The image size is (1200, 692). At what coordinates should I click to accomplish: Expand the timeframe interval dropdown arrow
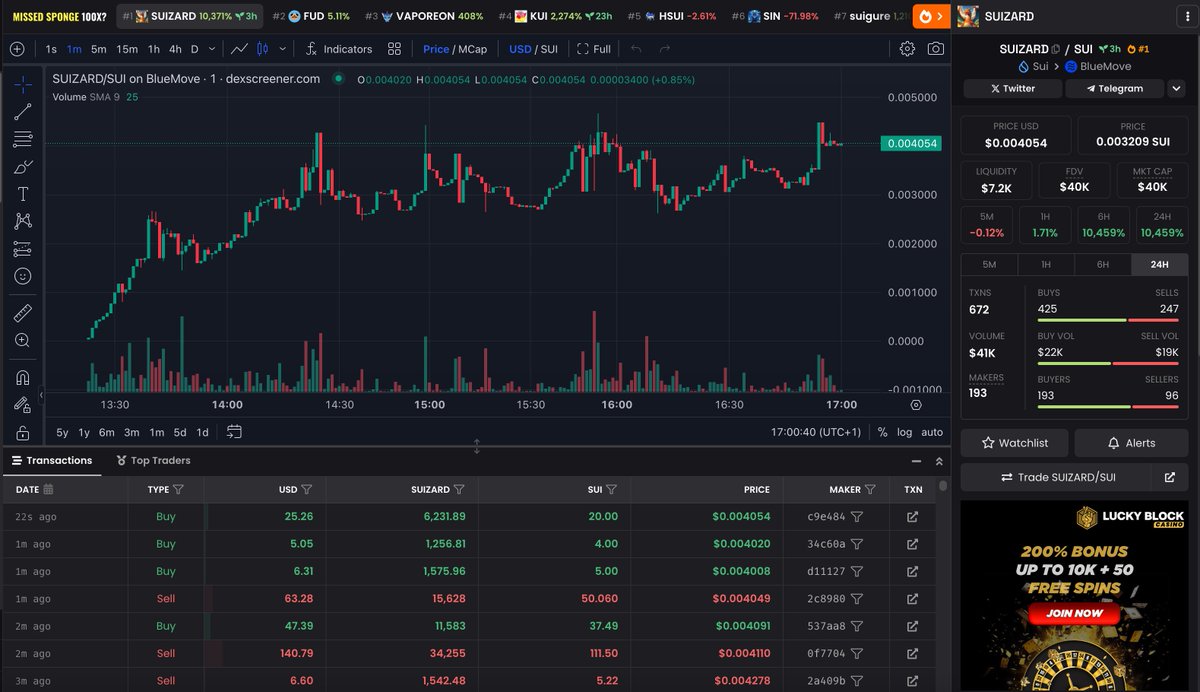(213, 49)
